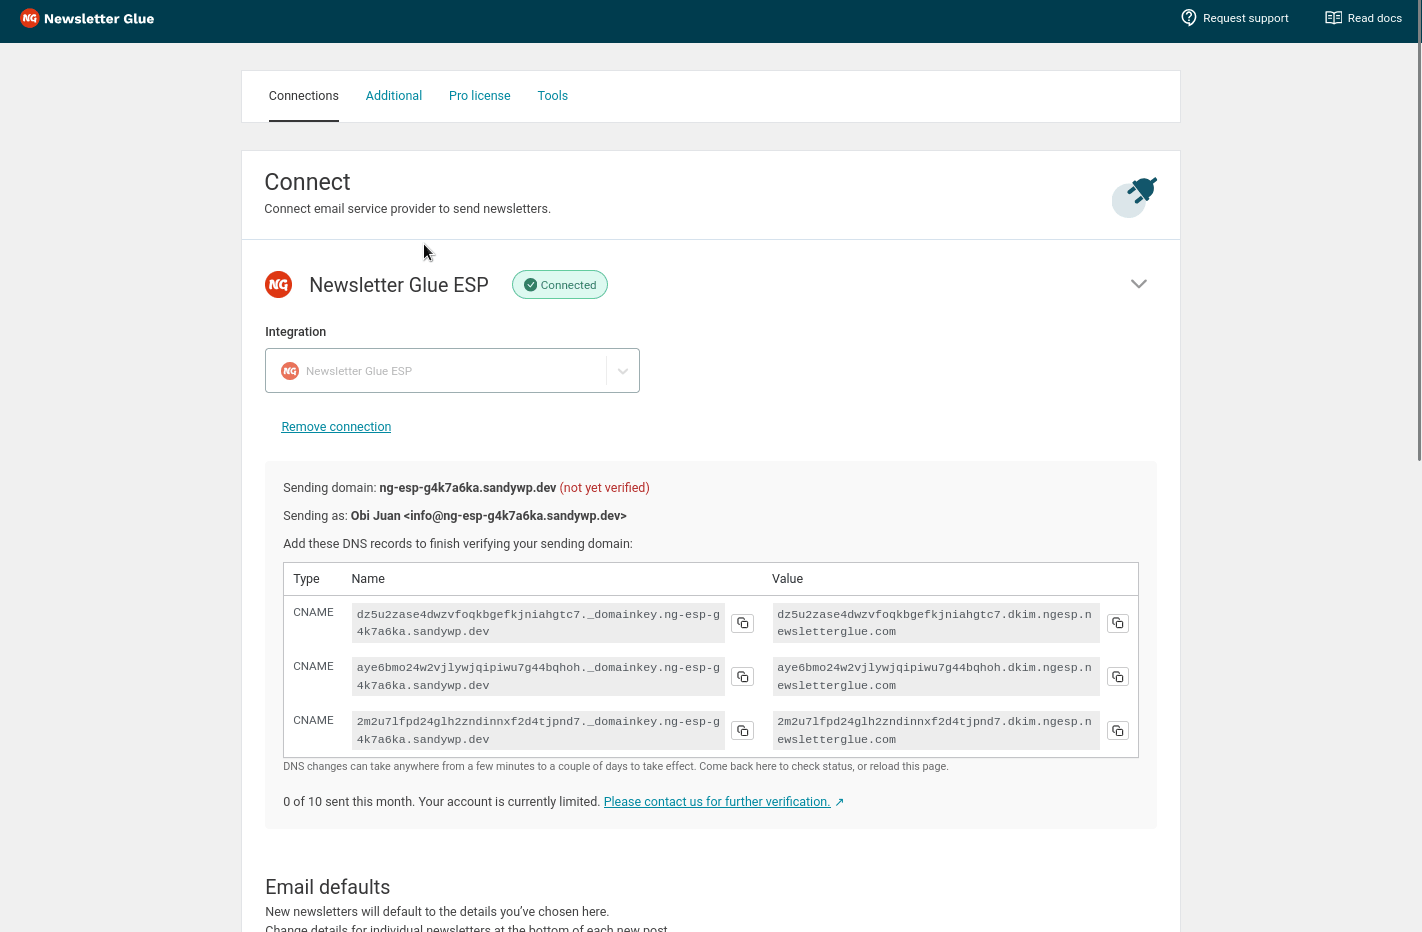Select the 2m2u7lfpd2 _domainkey name text

click(538, 731)
